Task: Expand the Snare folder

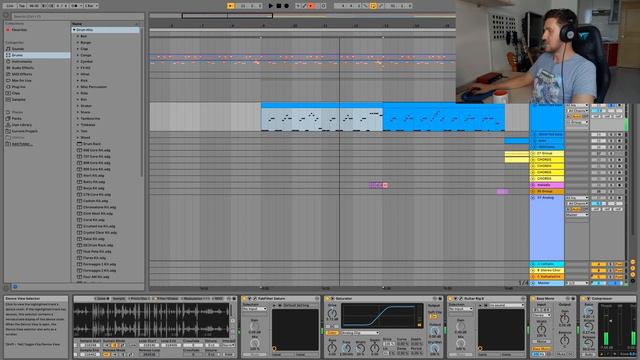Action: (78, 112)
